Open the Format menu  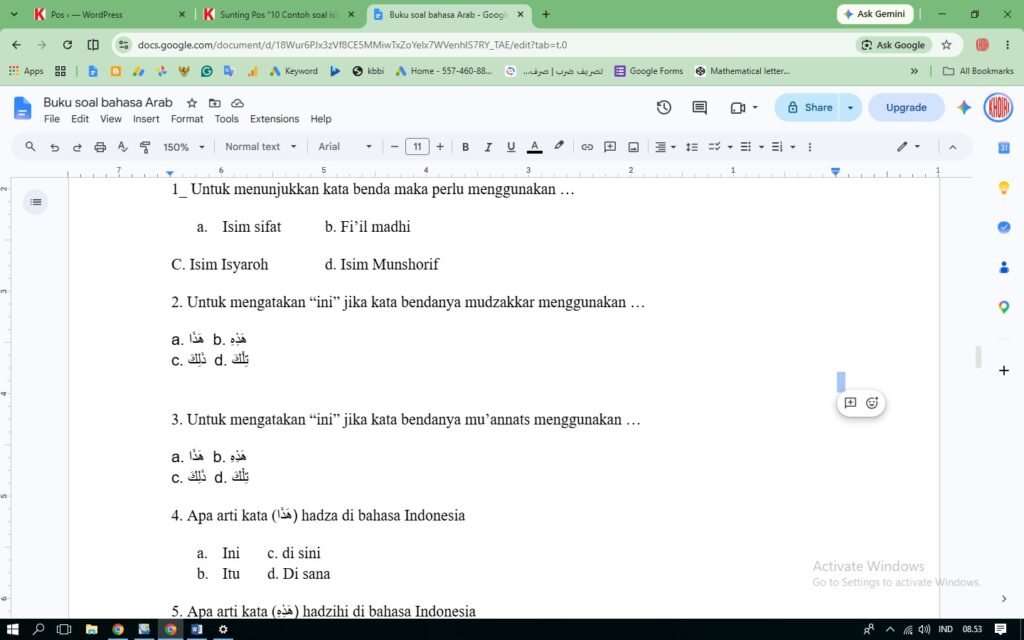(x=187, y=119)
